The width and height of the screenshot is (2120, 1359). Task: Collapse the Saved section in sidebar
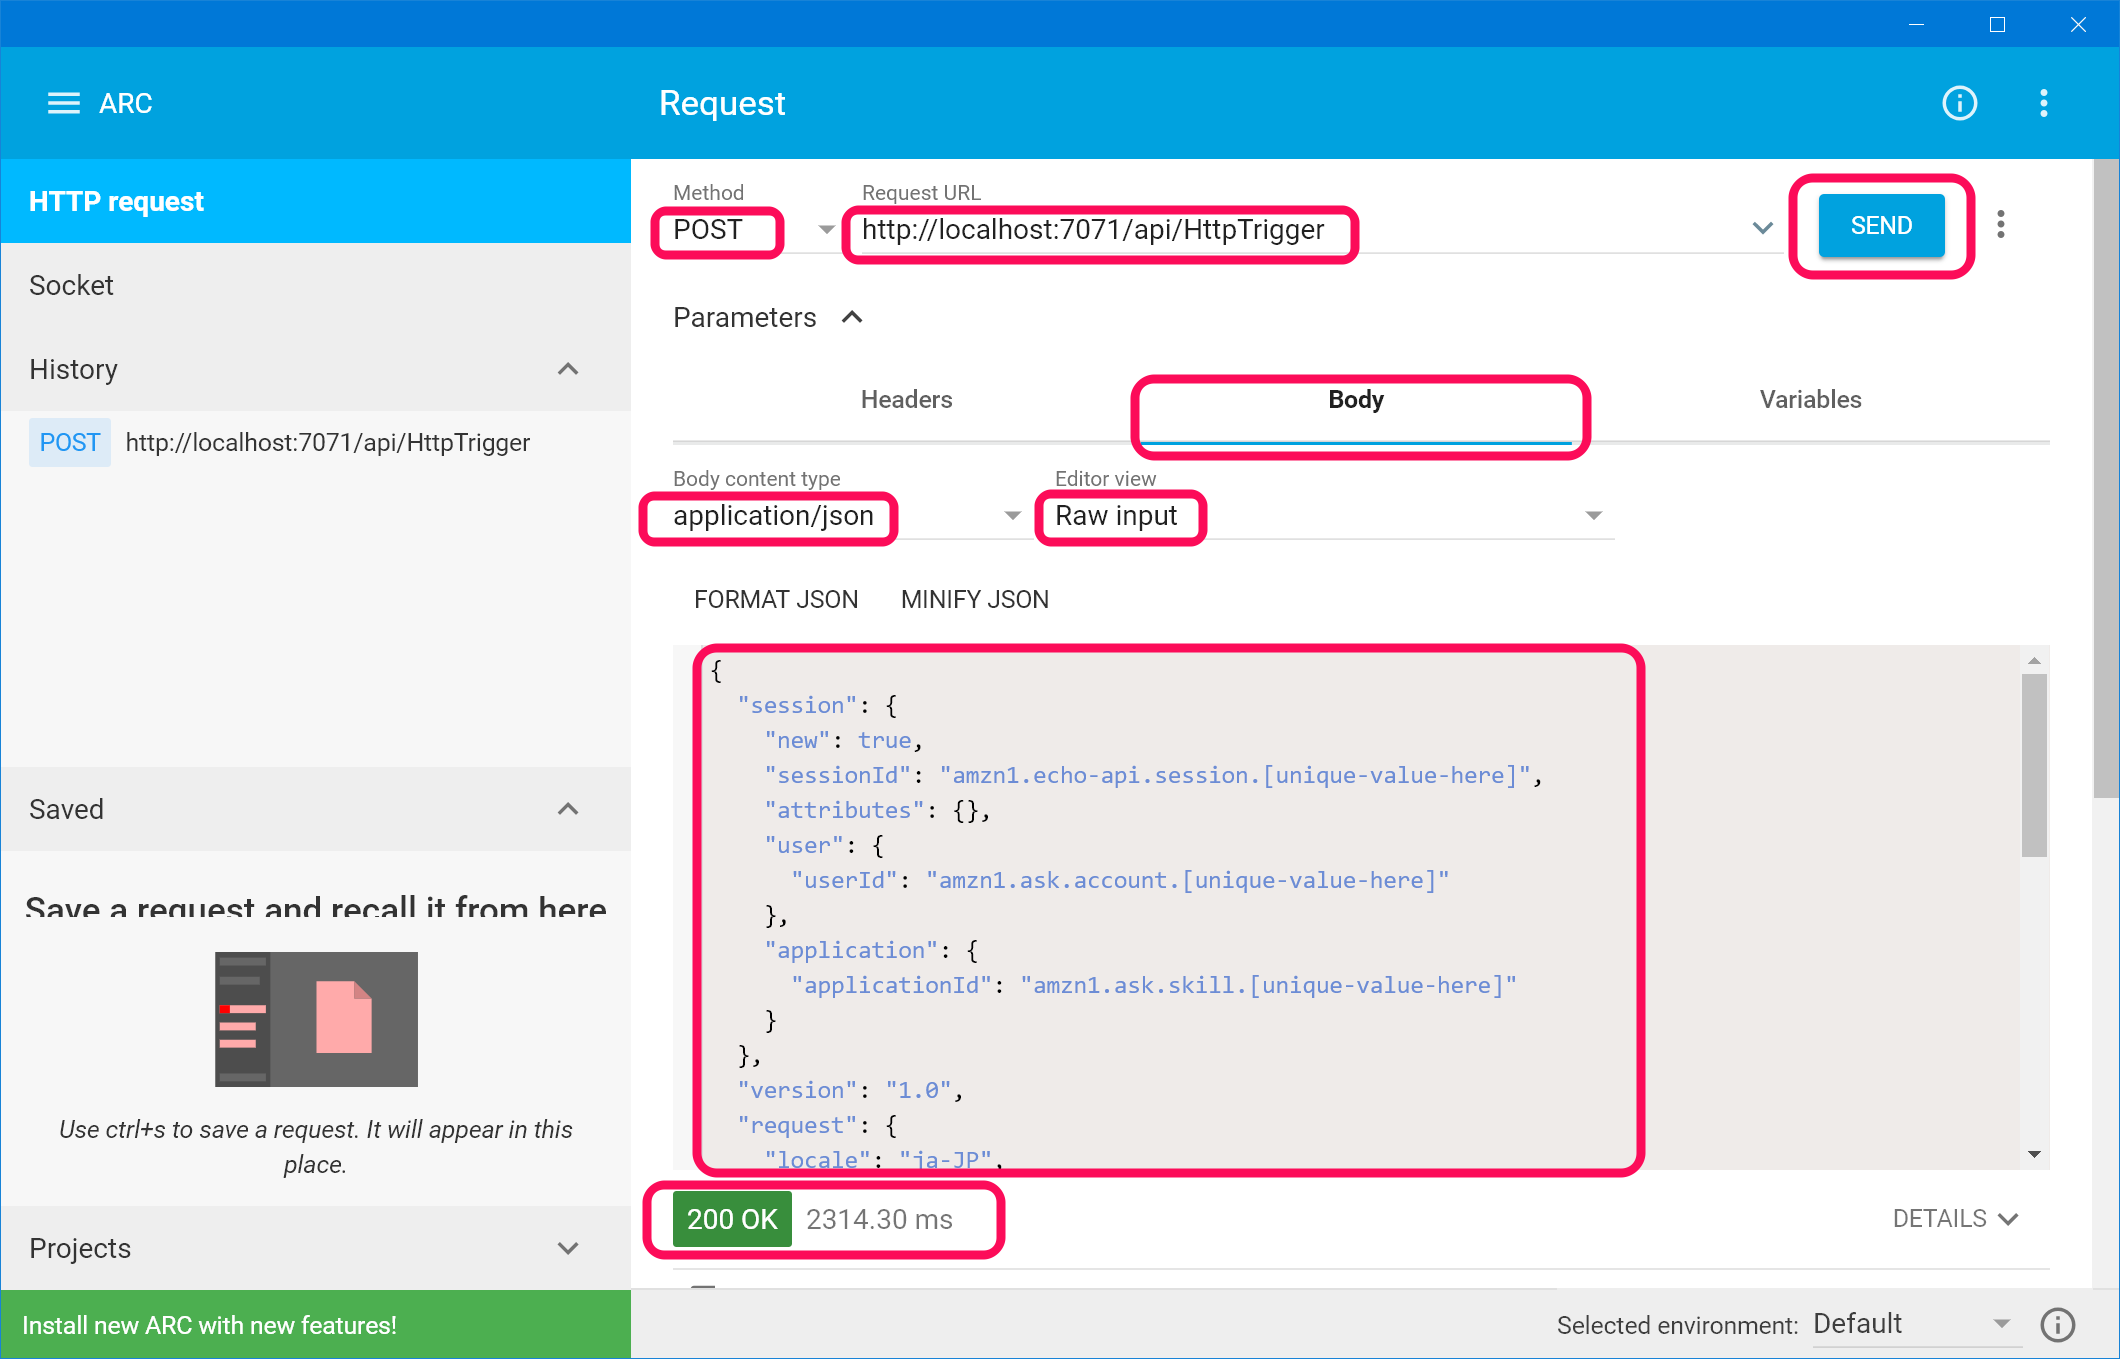[x=568, y=809]
